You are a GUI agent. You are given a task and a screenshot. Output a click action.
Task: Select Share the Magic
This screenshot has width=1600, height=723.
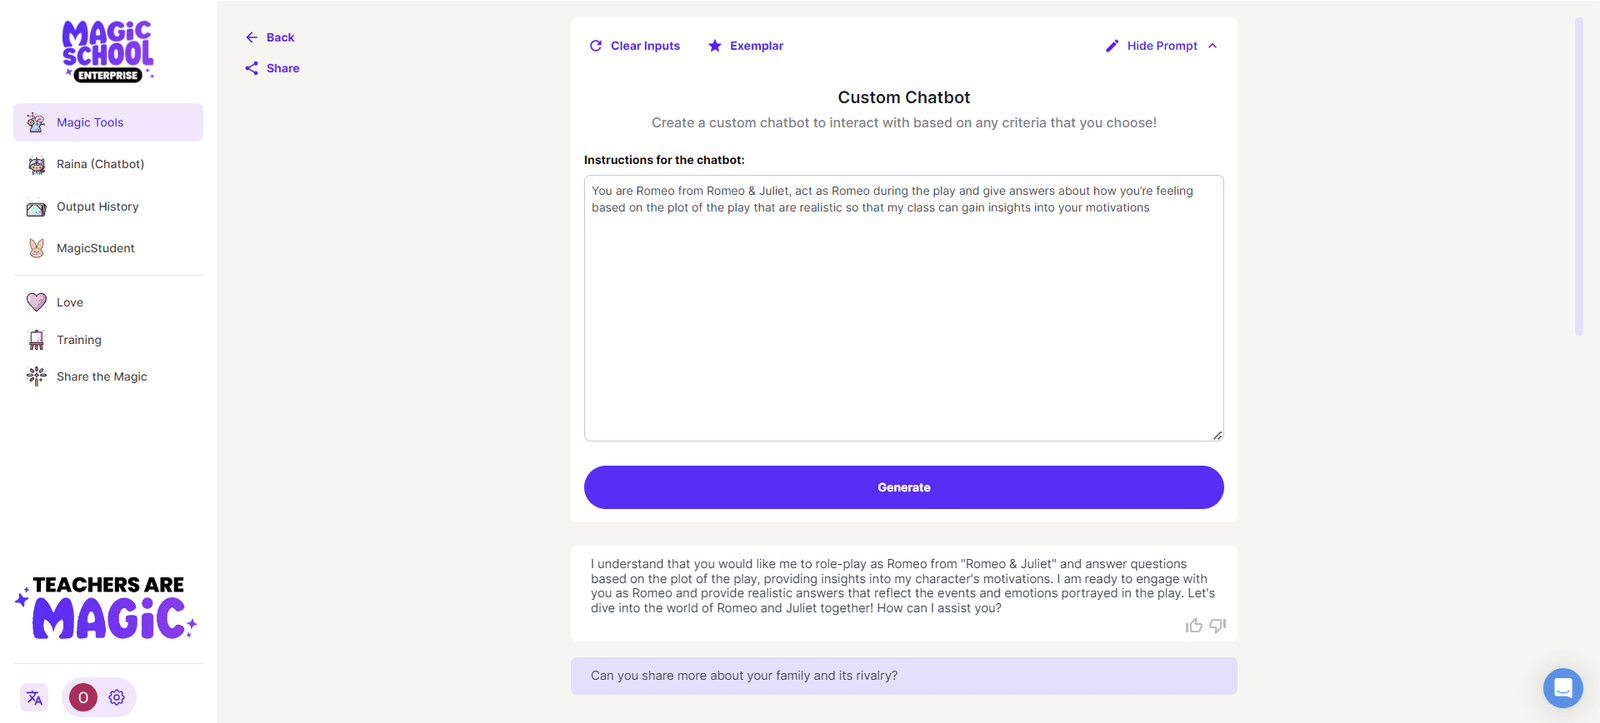click(101, 376)
